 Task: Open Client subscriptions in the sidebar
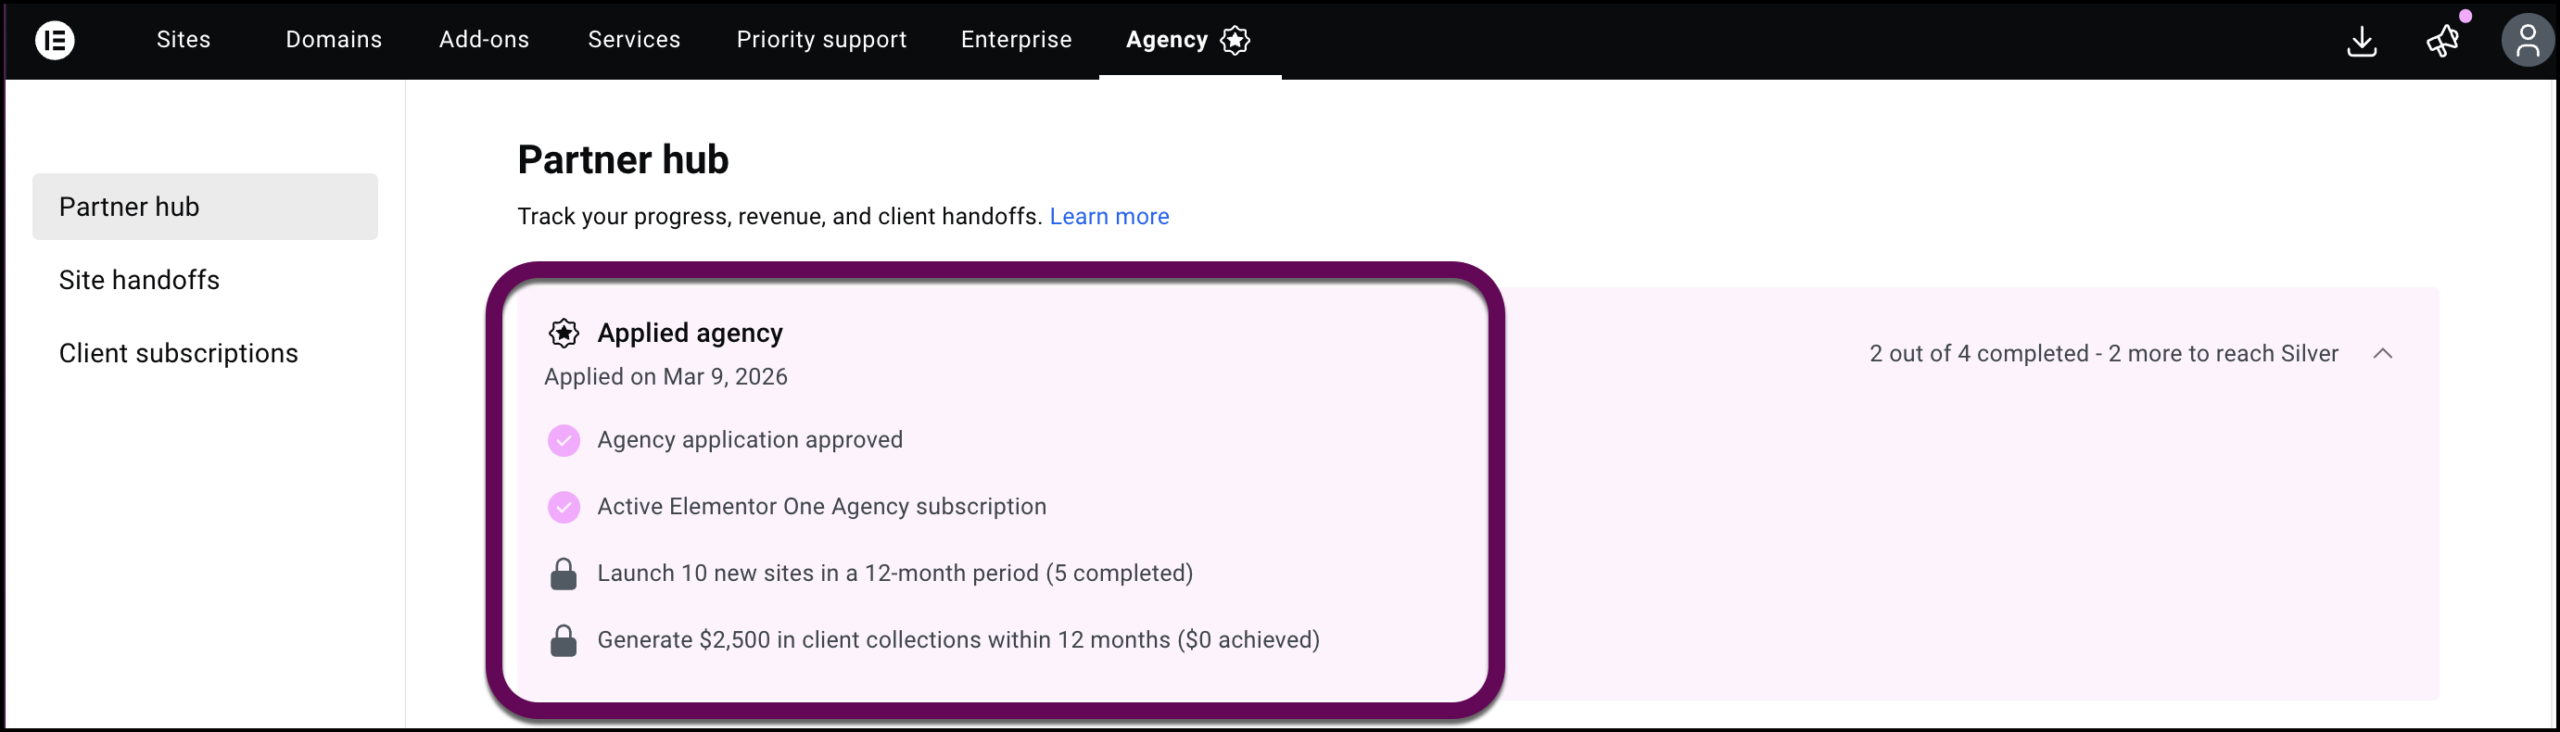coord(178,353)
